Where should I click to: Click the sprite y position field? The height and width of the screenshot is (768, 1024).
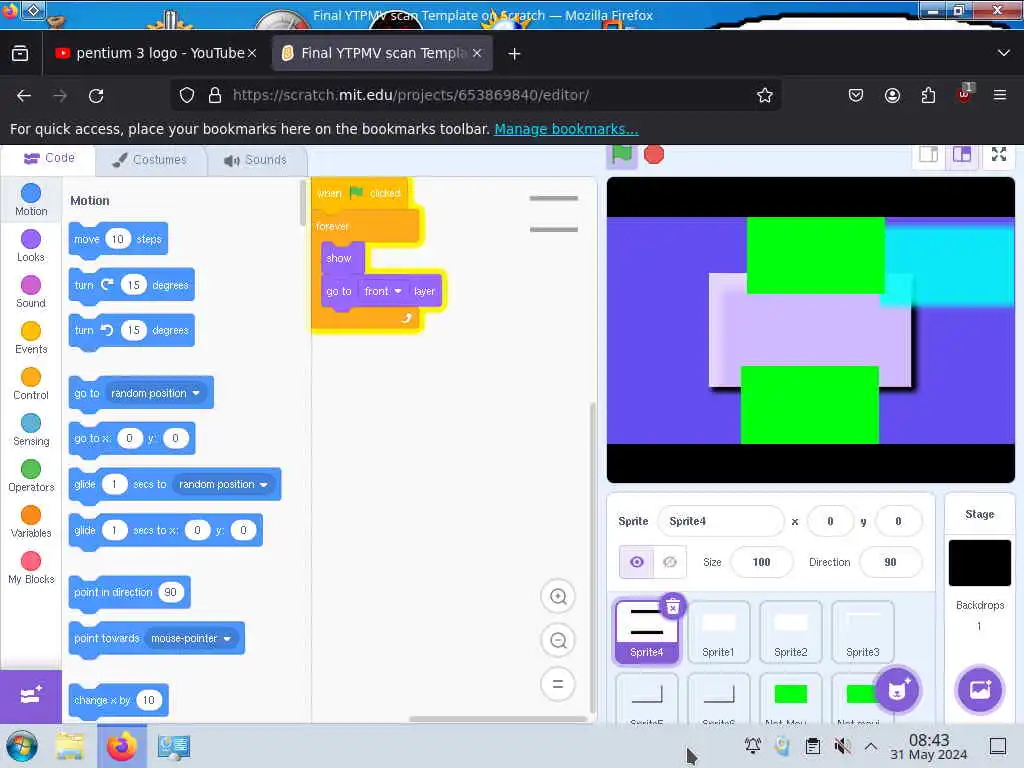898,521
